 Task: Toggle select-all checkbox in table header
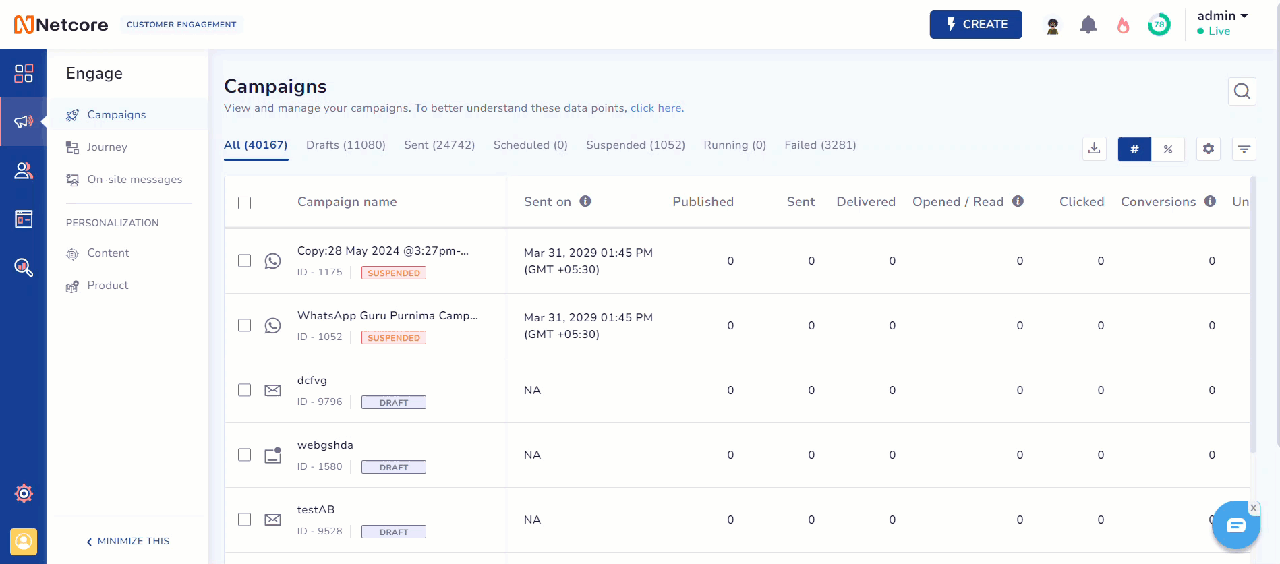click(x=244, y=202)
